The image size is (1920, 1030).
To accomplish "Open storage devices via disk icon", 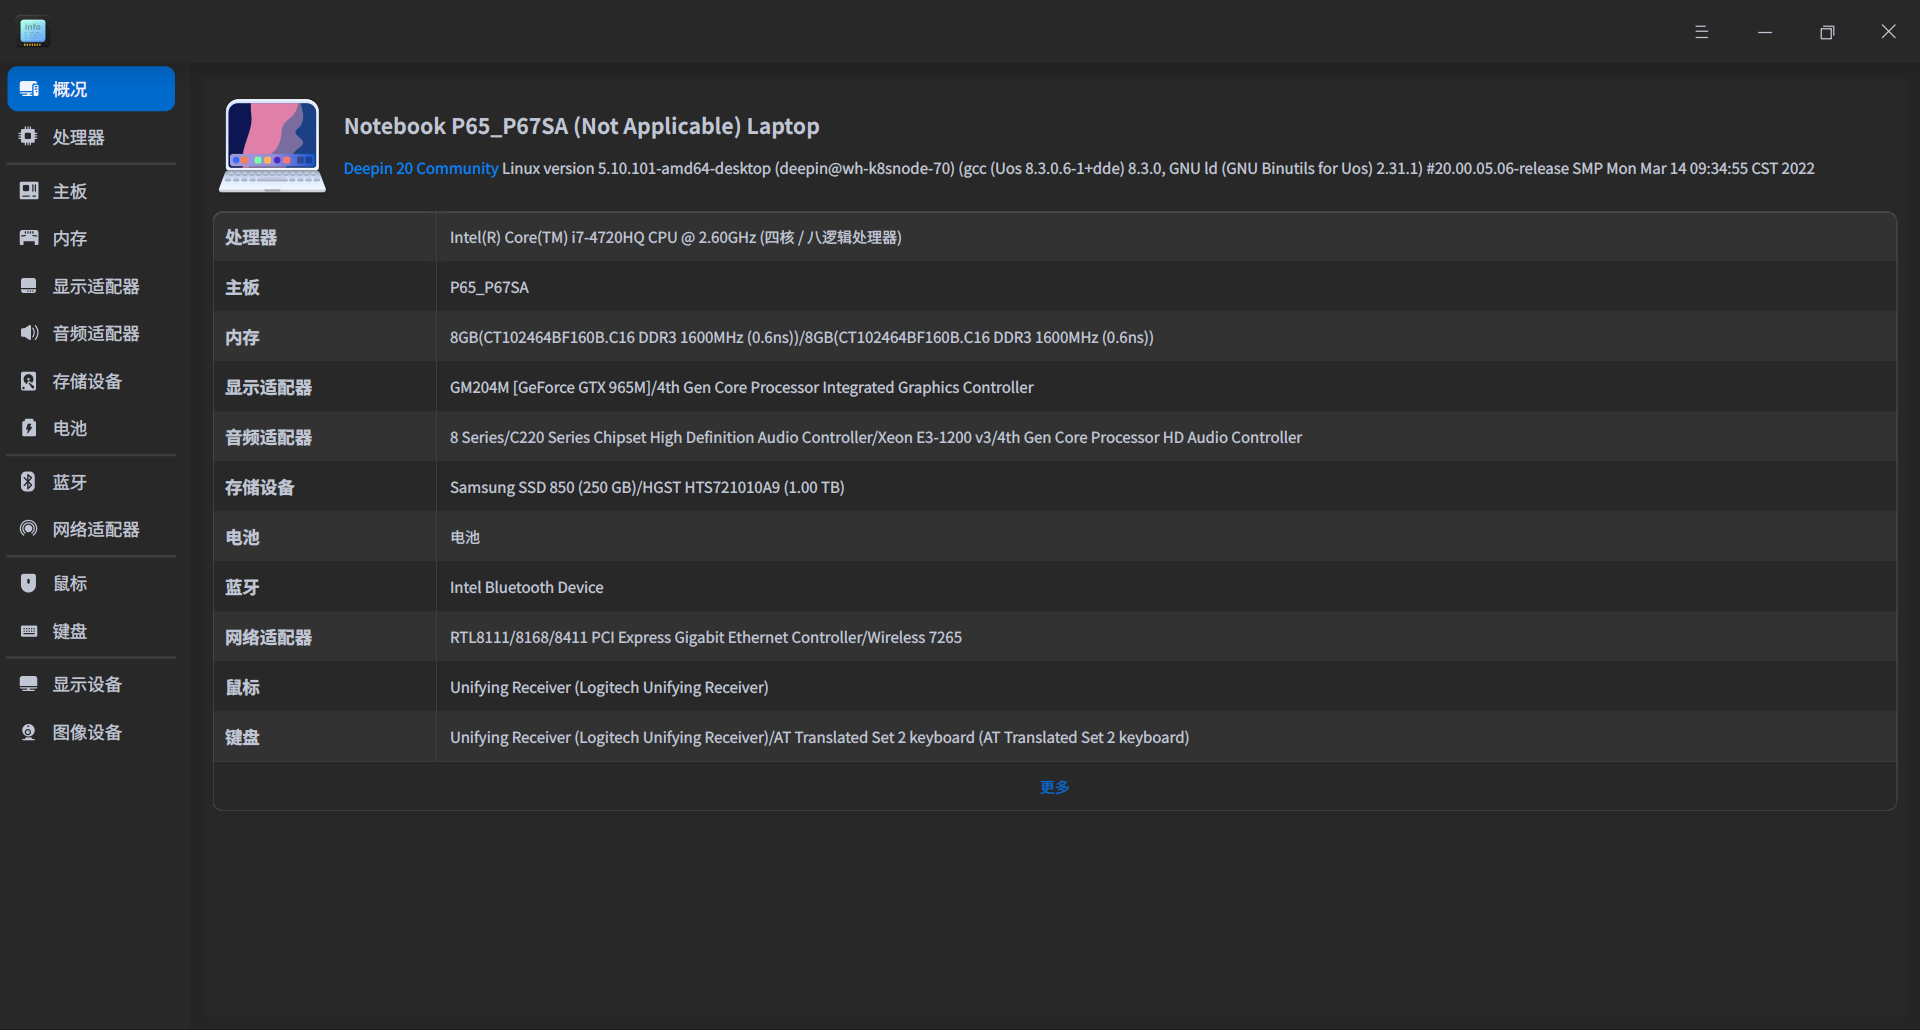I will tap(29, 381).
